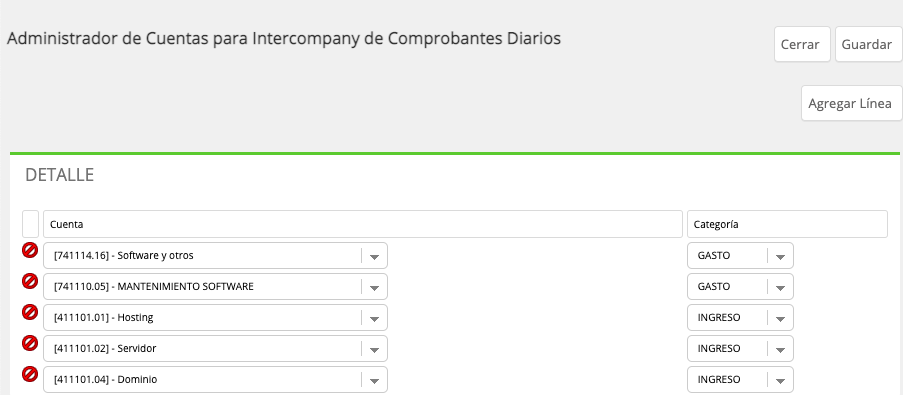Open the GASTO category dropdown in first row

tap(741, 256)
